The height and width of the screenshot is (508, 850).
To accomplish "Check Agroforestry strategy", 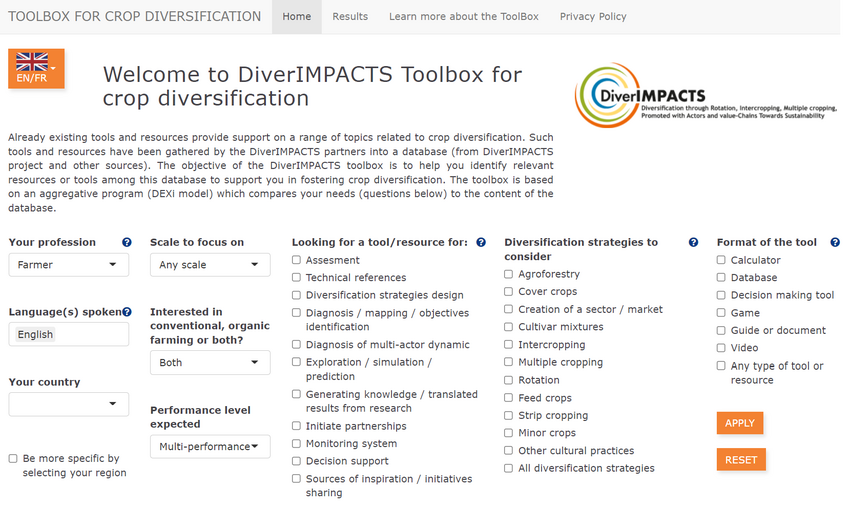I will [508, 274].
